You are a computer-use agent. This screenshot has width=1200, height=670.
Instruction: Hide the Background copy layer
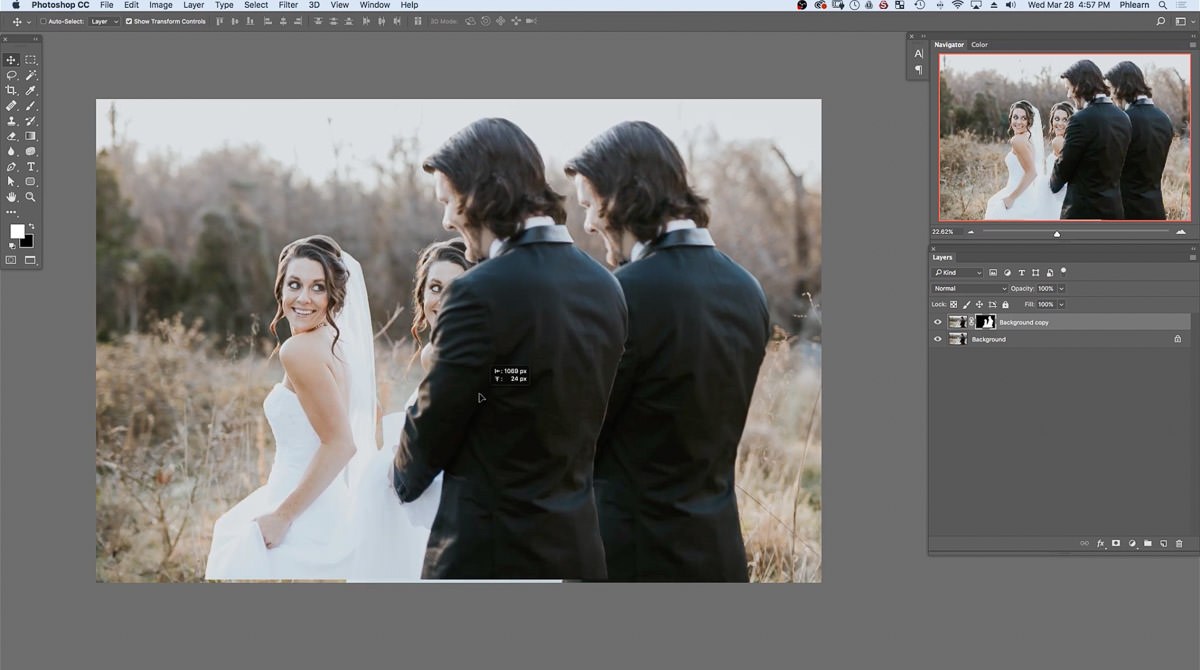coord(938,322)
